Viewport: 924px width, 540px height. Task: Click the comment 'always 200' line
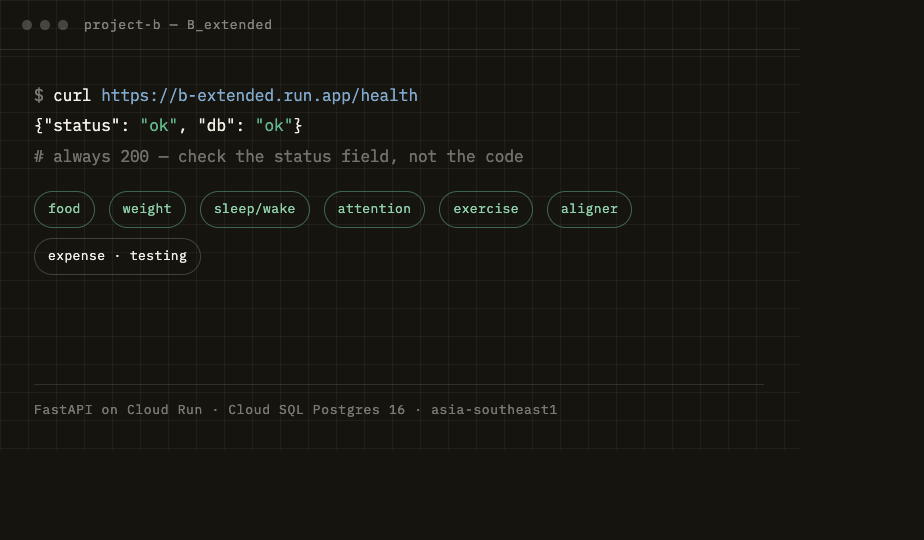coord(279,157)
